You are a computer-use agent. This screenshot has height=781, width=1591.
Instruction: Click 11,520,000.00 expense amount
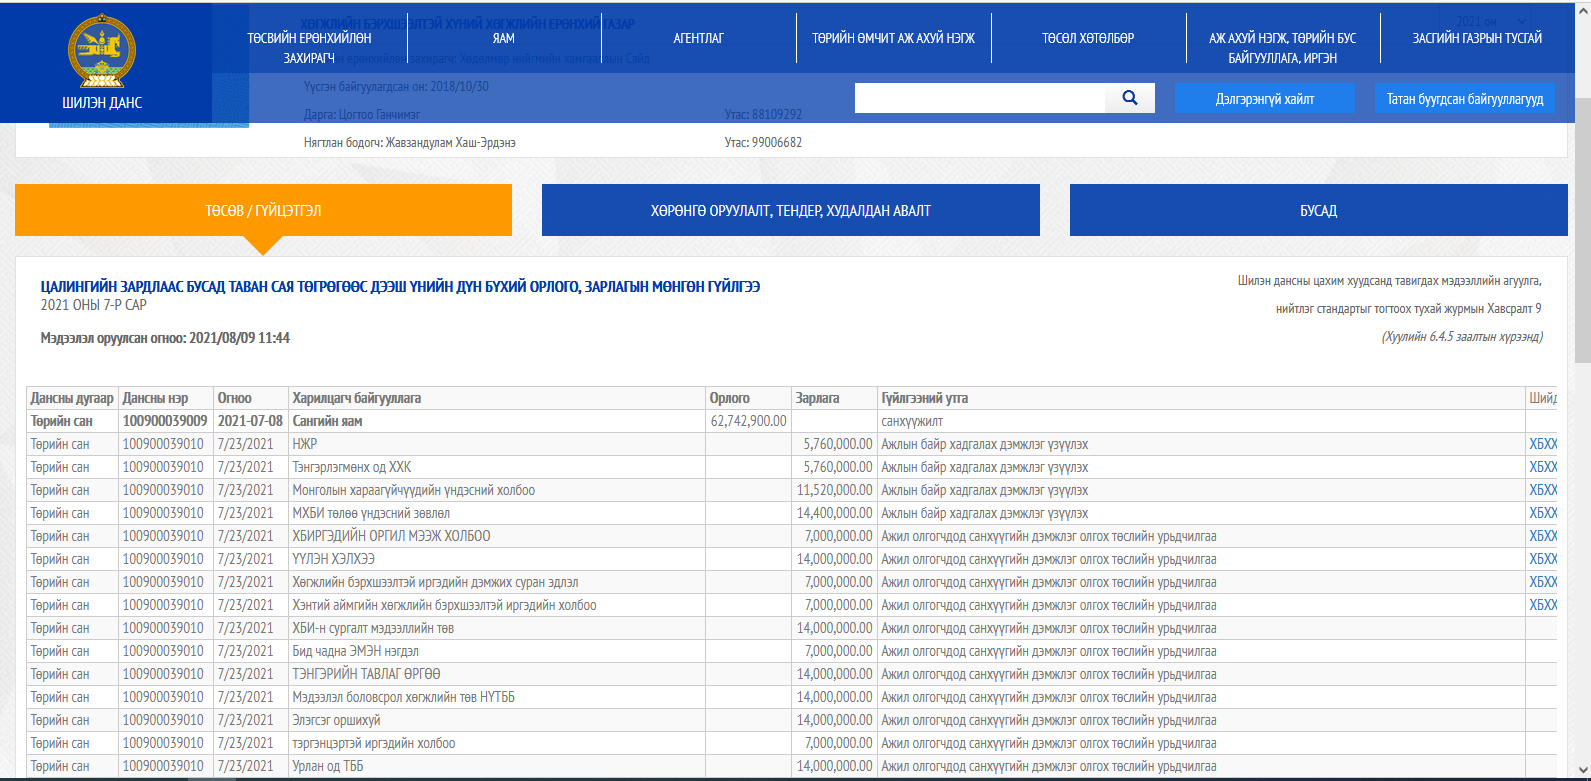pyautogui.click(x=835, y=490)
